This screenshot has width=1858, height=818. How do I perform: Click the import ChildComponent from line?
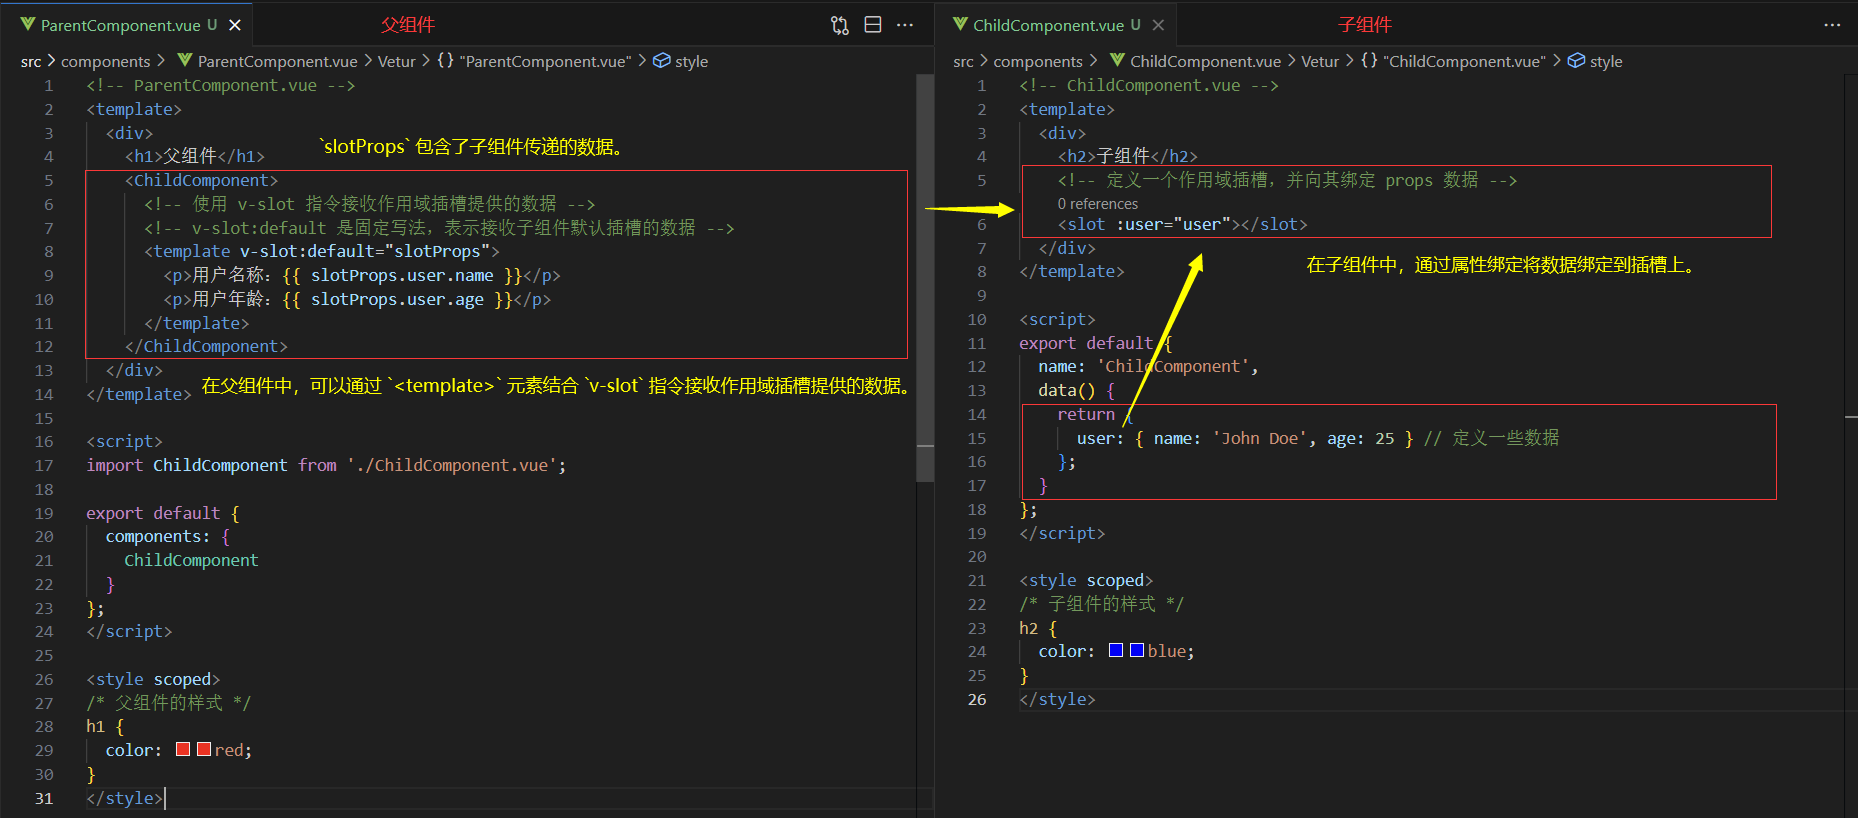point(326,465)
